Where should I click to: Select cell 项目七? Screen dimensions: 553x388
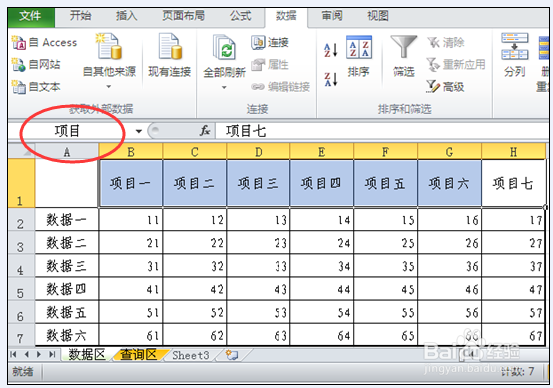[x=514, y=183]
